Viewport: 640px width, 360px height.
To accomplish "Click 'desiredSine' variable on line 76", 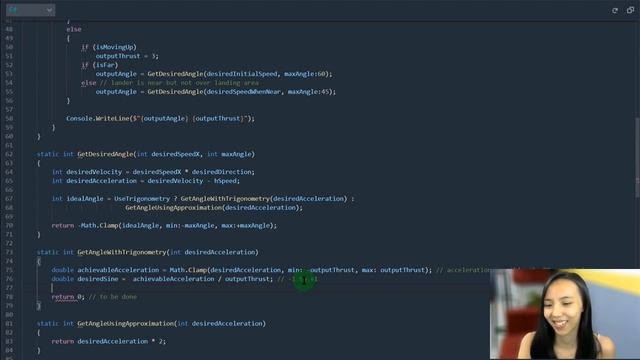I will 98,279.
